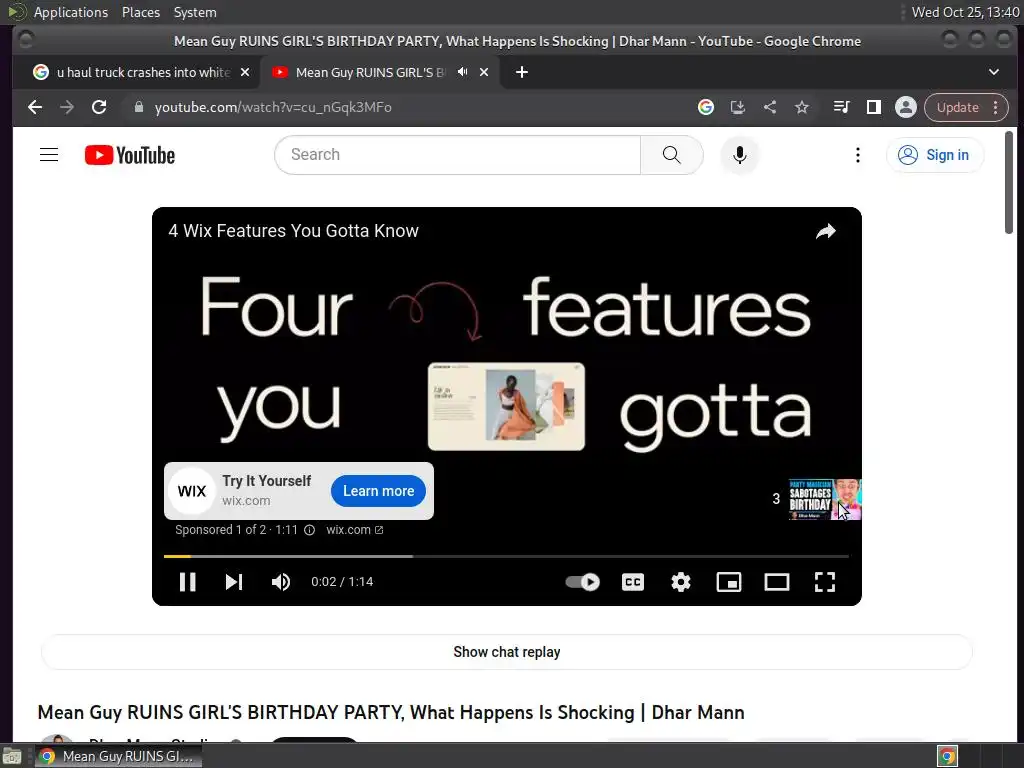This screenshot has width=1024, height=768.
Task: Click the address bar URL
Action: point(273,107)
